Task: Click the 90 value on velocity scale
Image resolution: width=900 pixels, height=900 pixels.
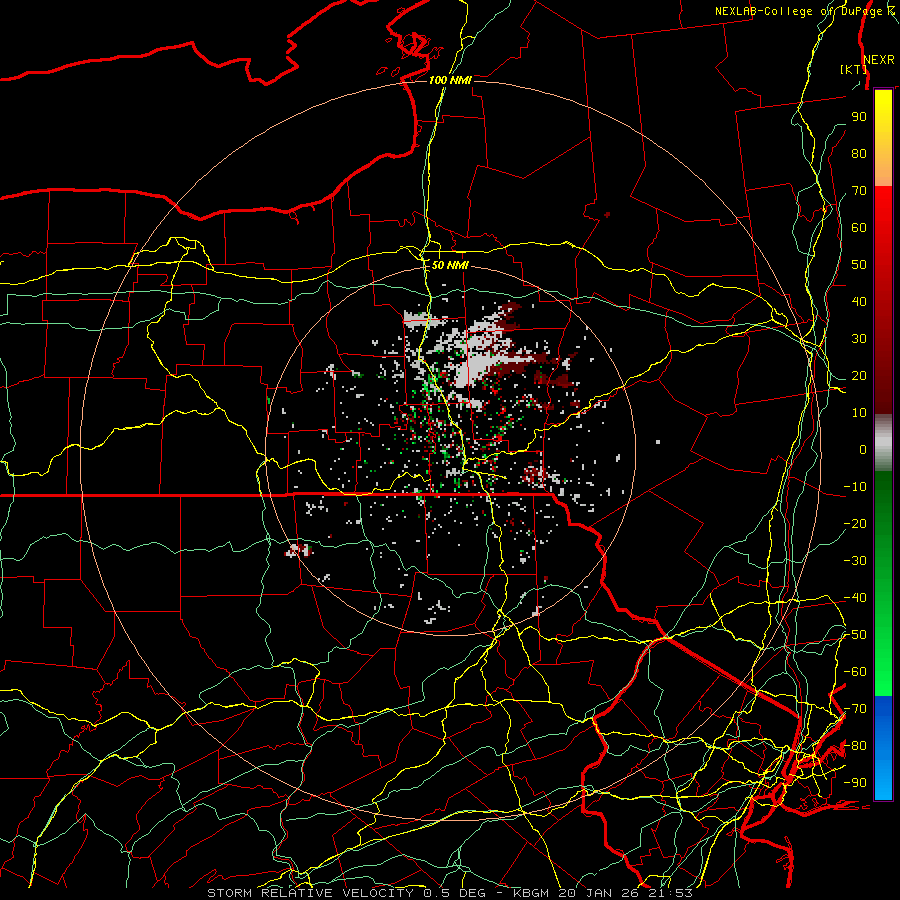Action: pyautogui.click(x=859, y=117)
